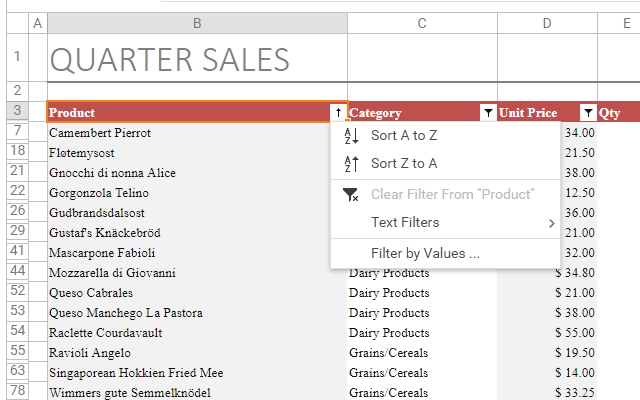
Task: Select the Sort Z to A option
Action: (x=404, y=164)
